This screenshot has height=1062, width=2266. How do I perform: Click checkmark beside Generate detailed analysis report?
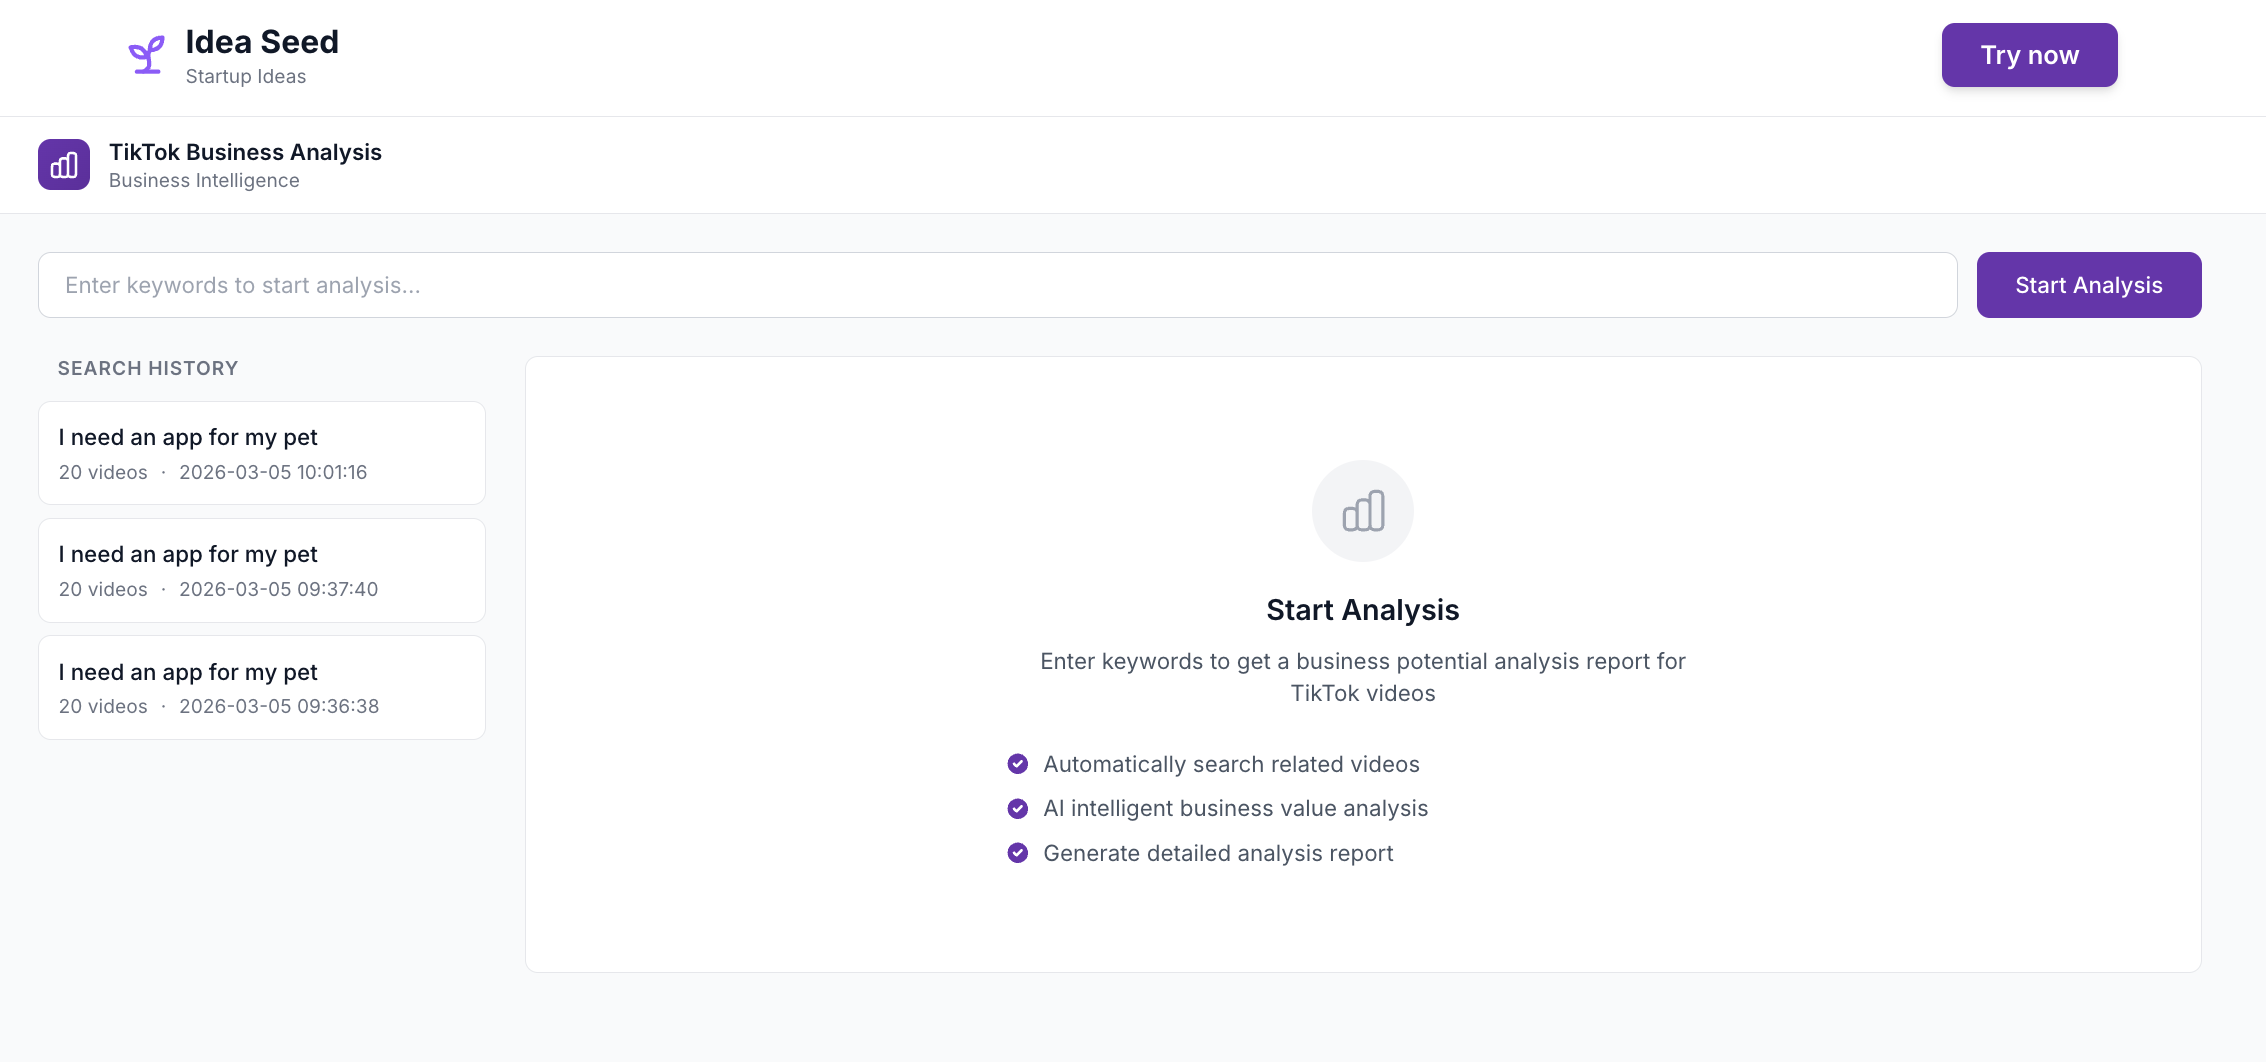[1018, 853]
